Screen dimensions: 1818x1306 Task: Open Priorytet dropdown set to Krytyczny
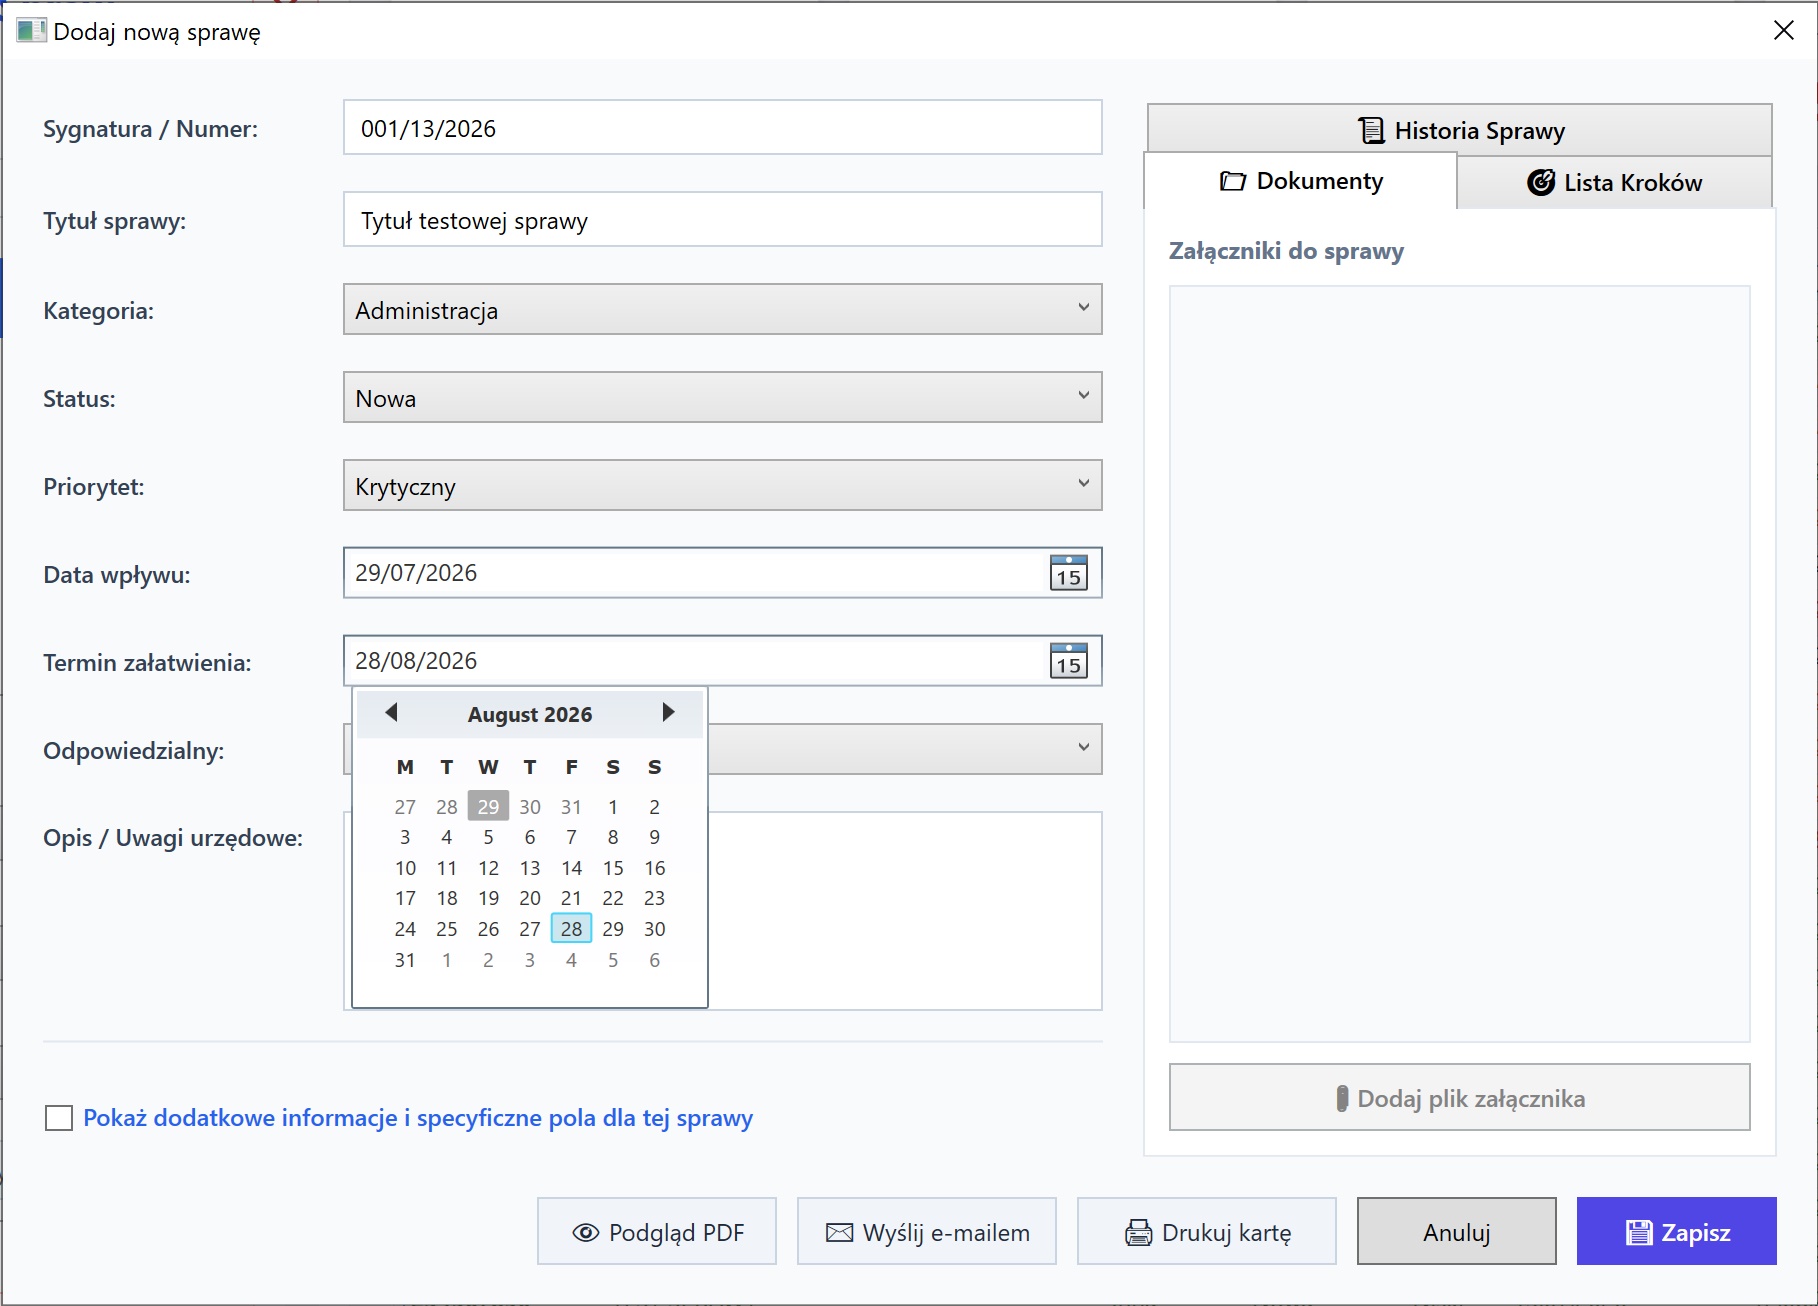722,485
